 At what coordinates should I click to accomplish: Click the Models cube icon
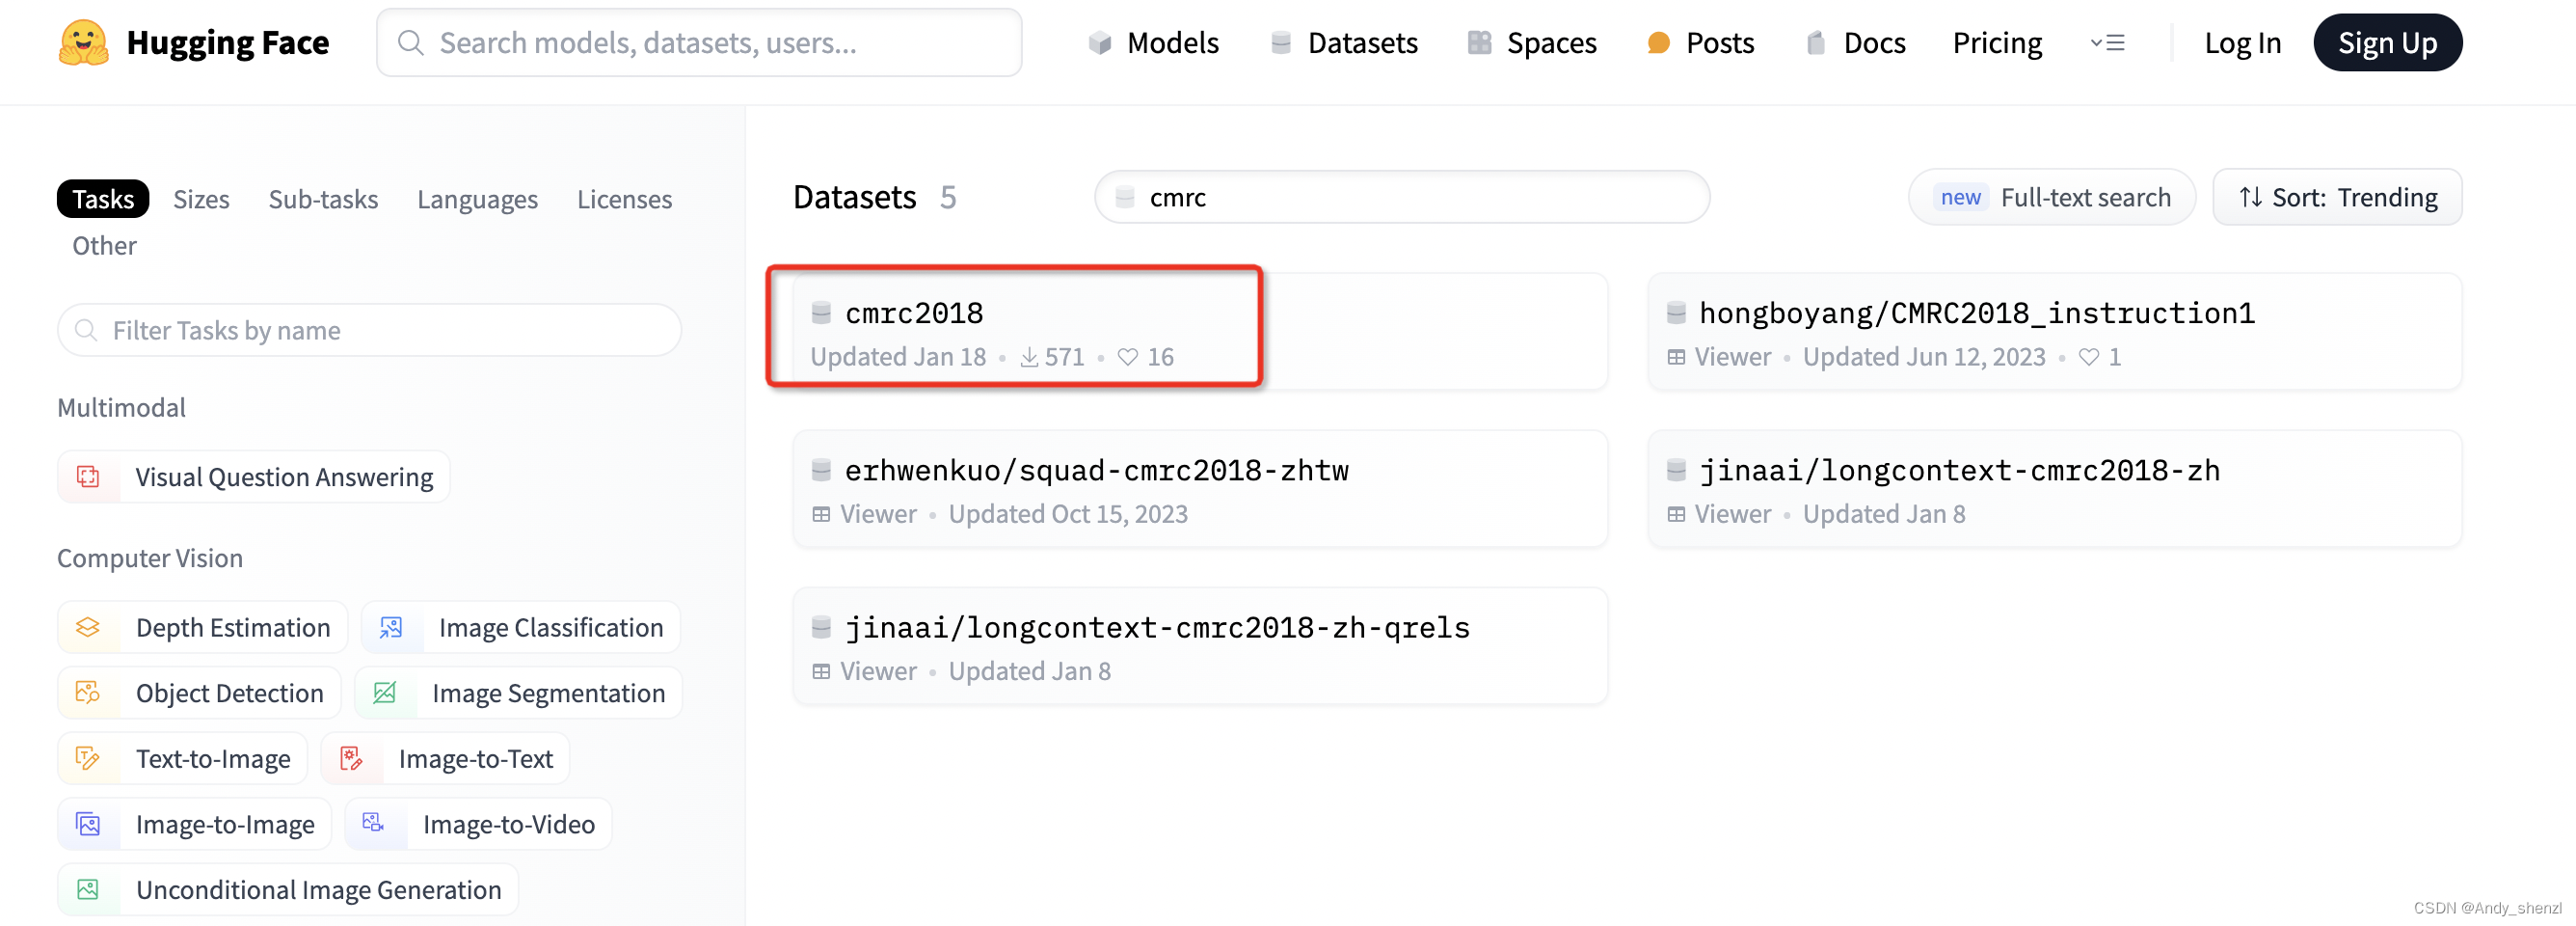[1100, 43]
